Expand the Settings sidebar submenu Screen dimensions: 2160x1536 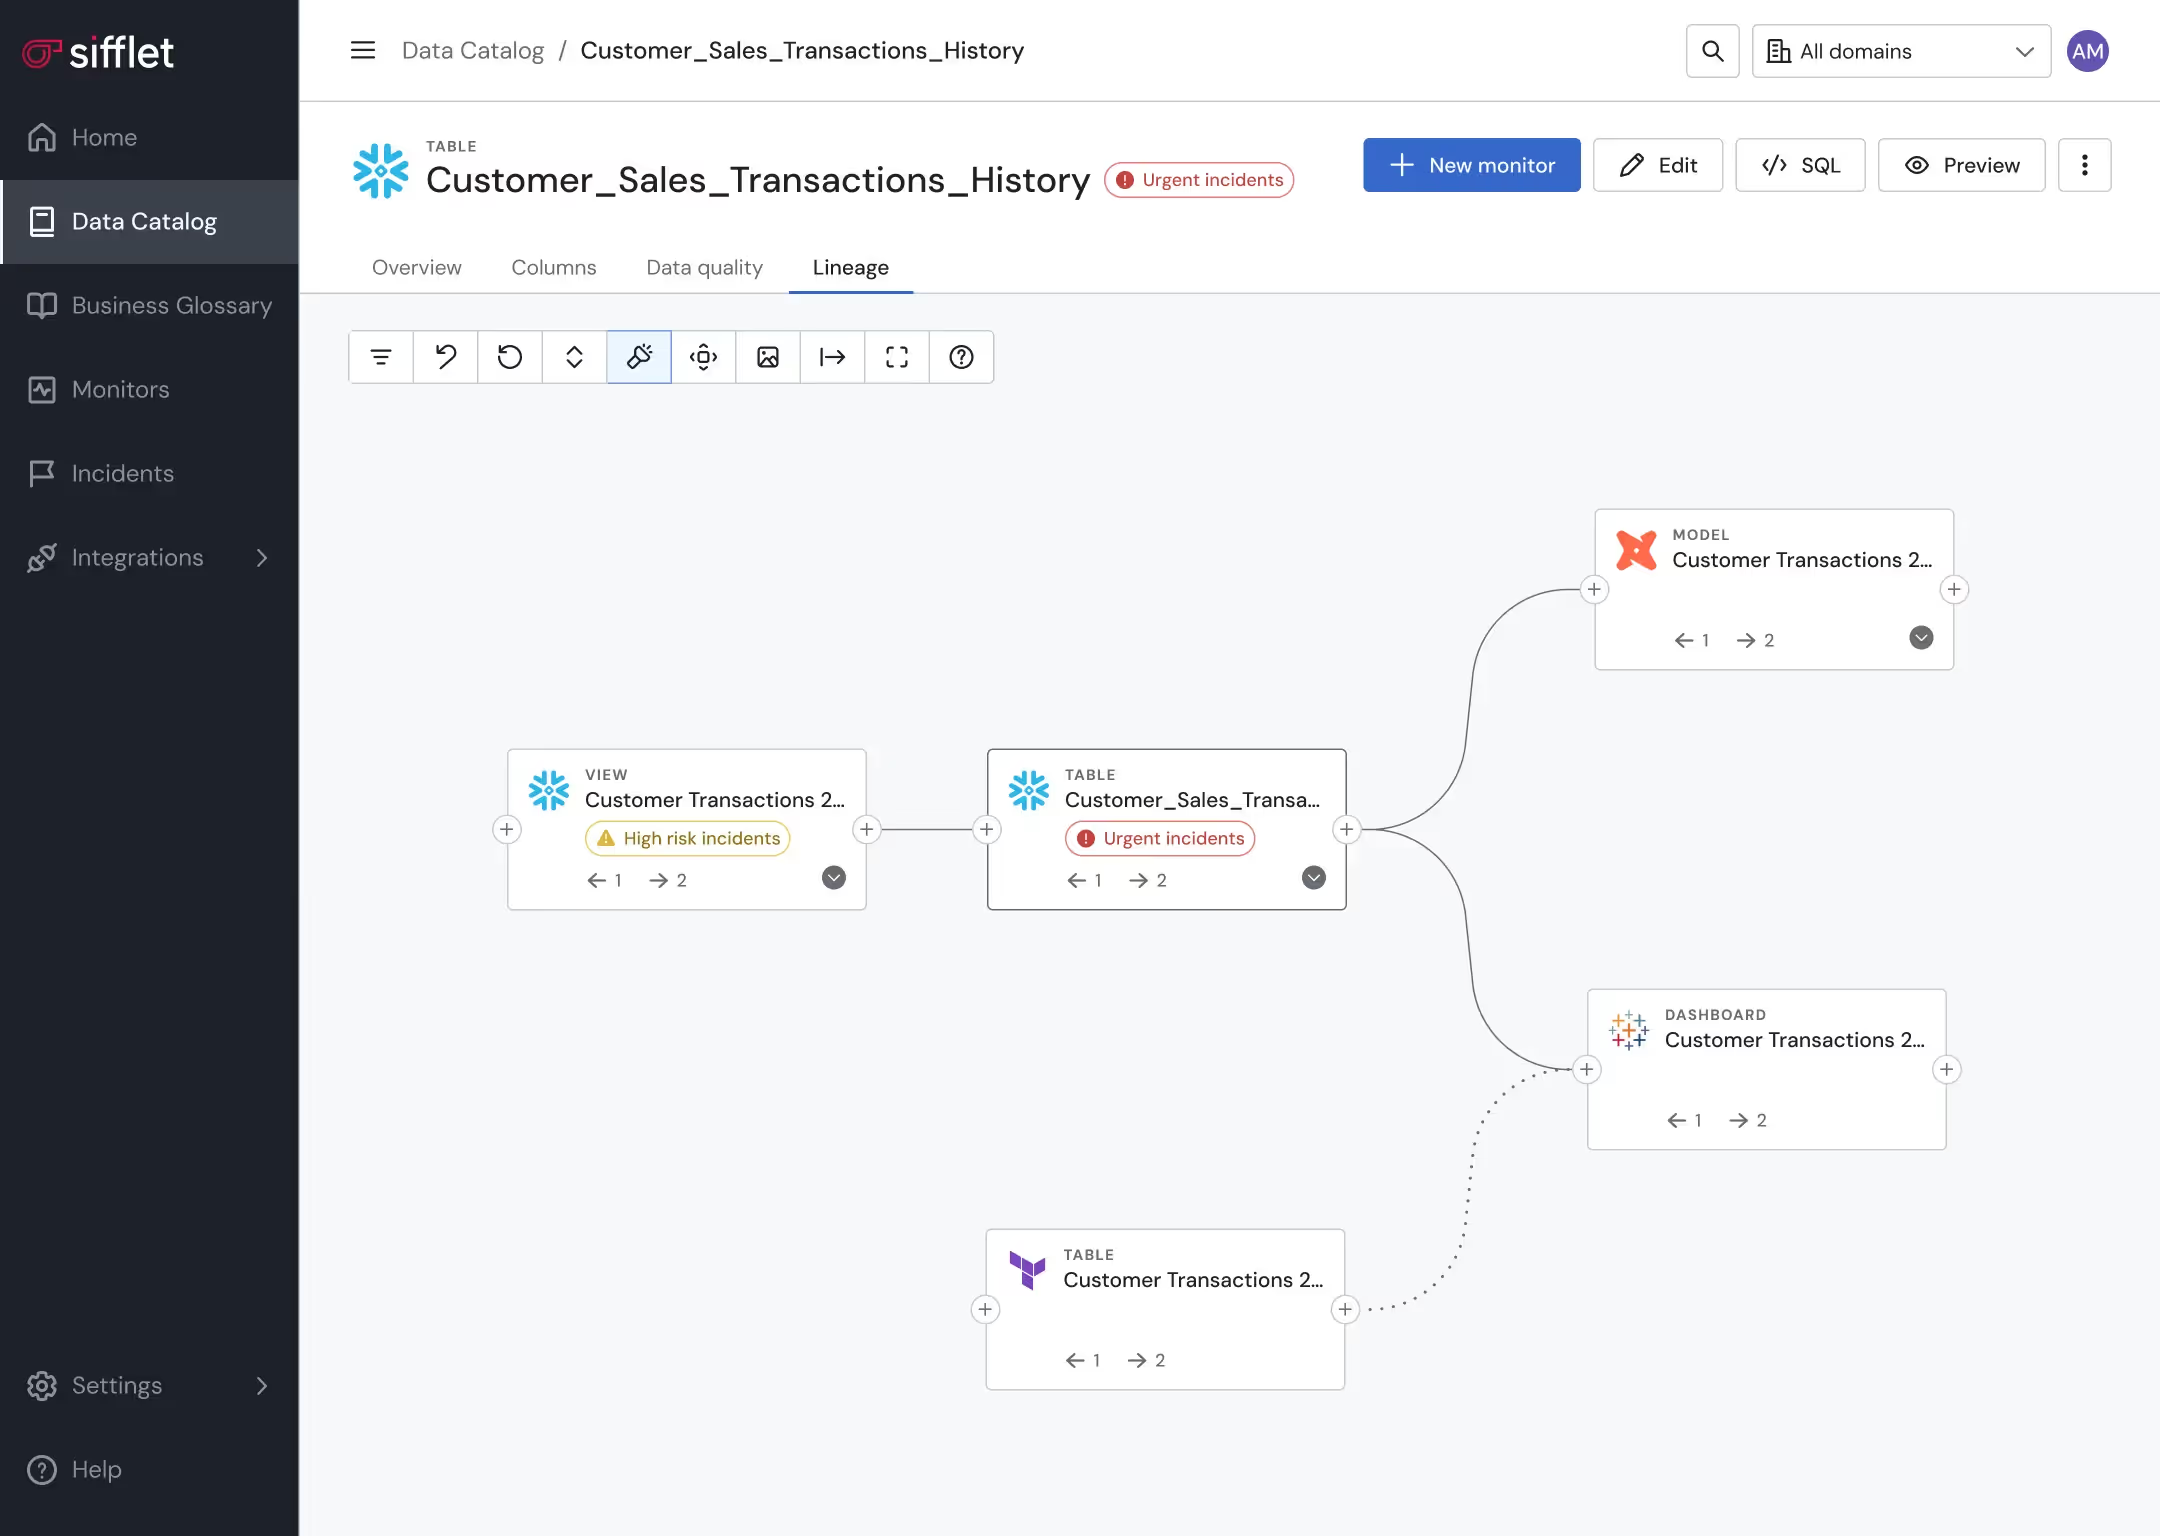(x=262, y=1385)
